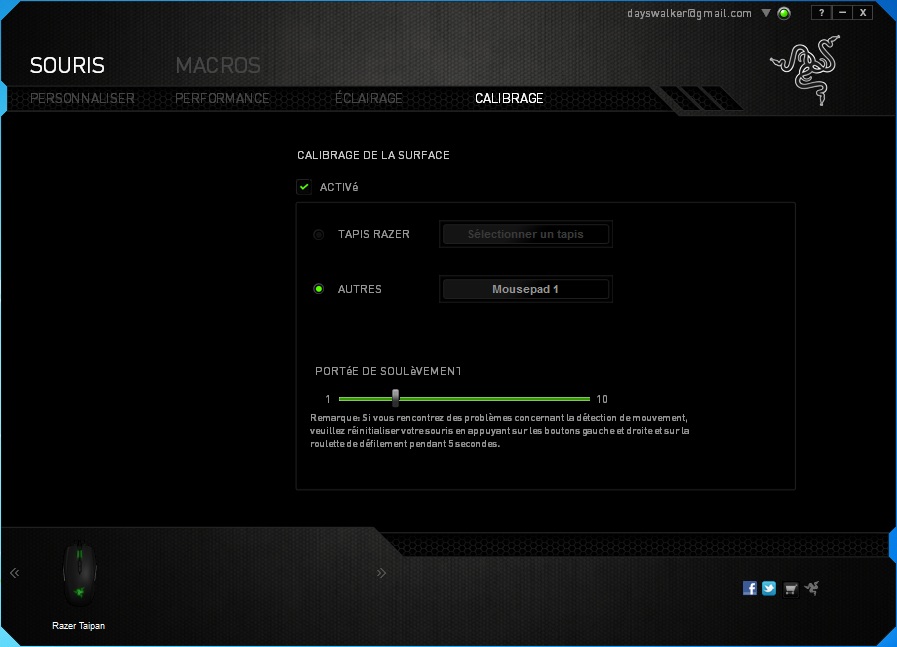
Task: Click the lift-off range slider handle
Action: pyautogui.click(x=395, y=398)
